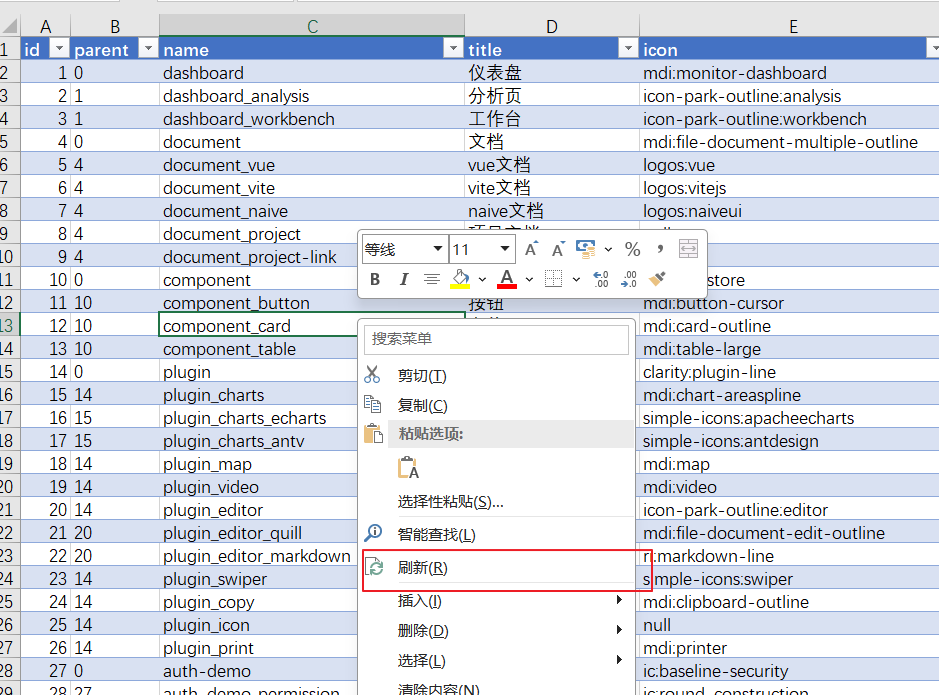Select the format painter brush
This screenshot has width=939, height=695.
pos(657,279)
